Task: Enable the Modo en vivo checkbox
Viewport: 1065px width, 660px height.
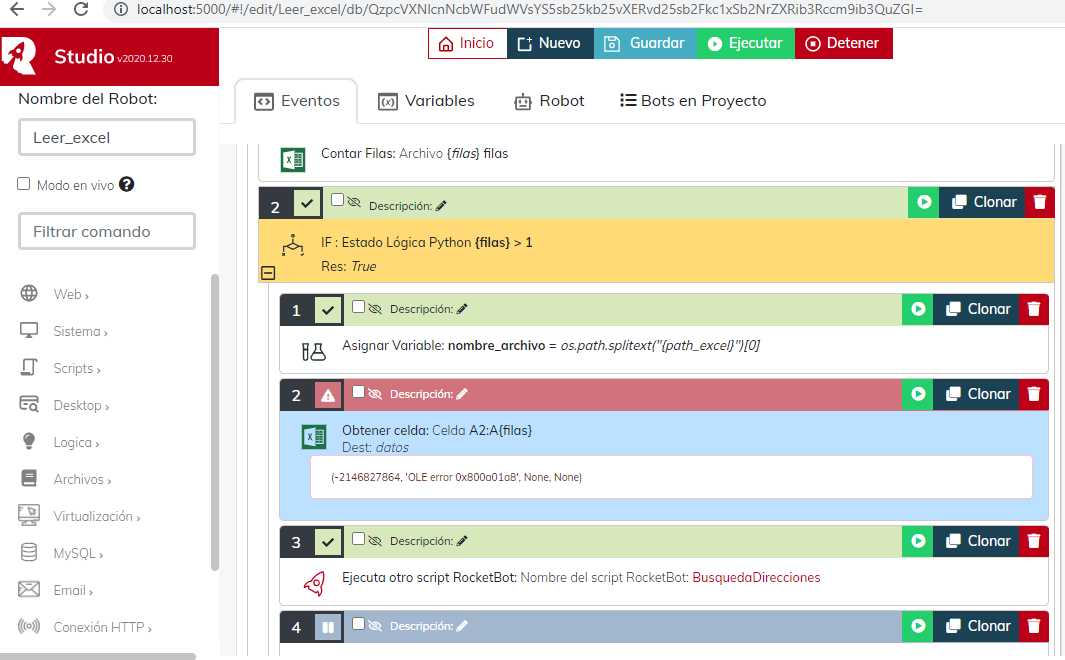Action: [x=24, y=185]
